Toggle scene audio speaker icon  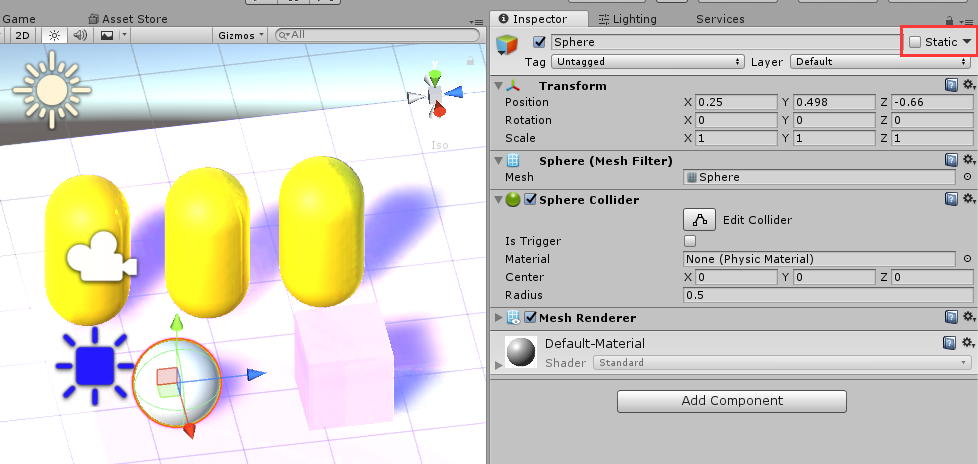pyautogui.click(x=79, y=36)
